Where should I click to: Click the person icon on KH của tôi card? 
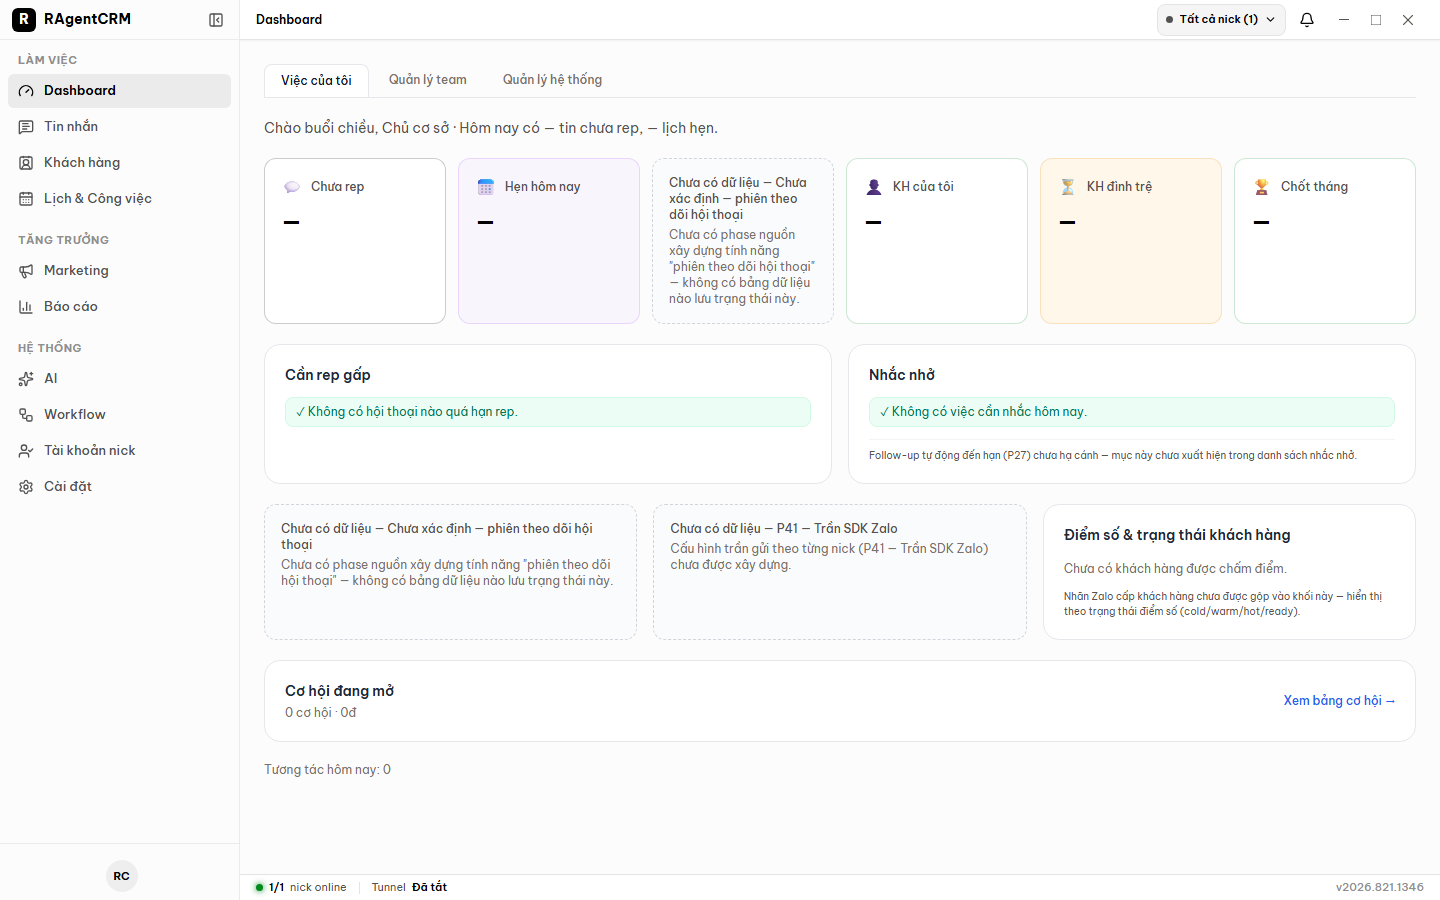point(874,187)
